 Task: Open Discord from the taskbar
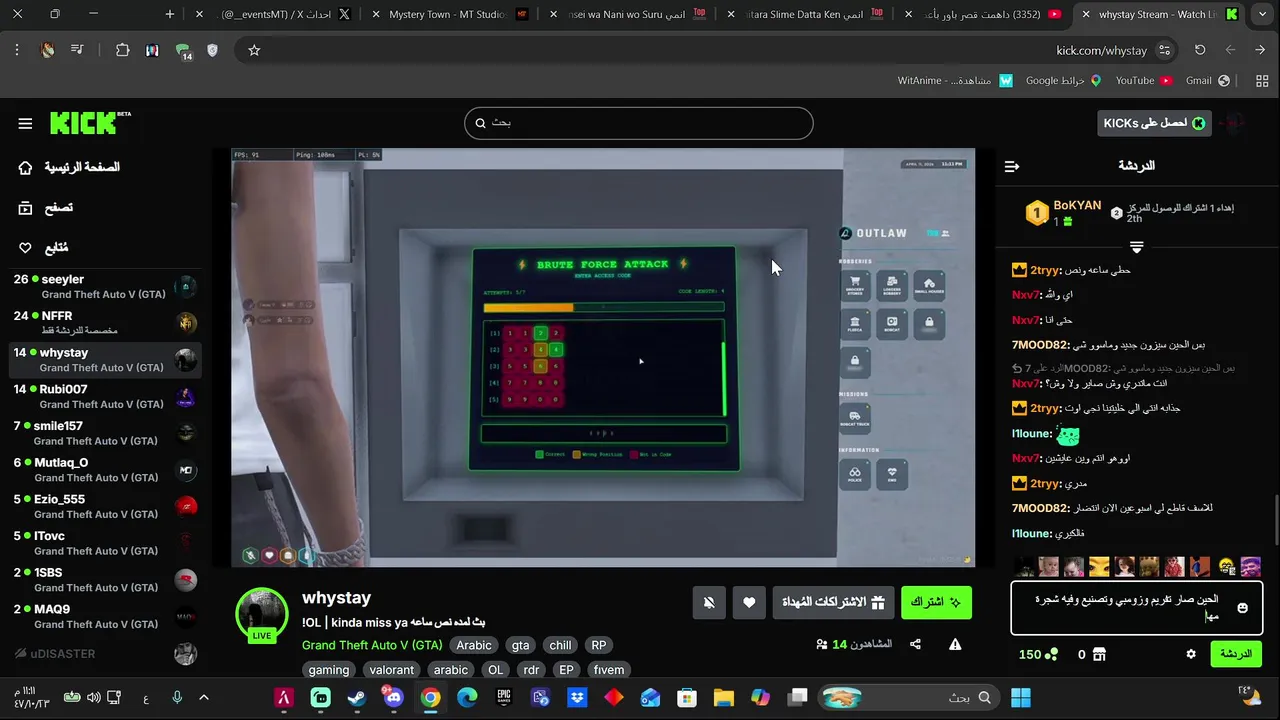393,697
